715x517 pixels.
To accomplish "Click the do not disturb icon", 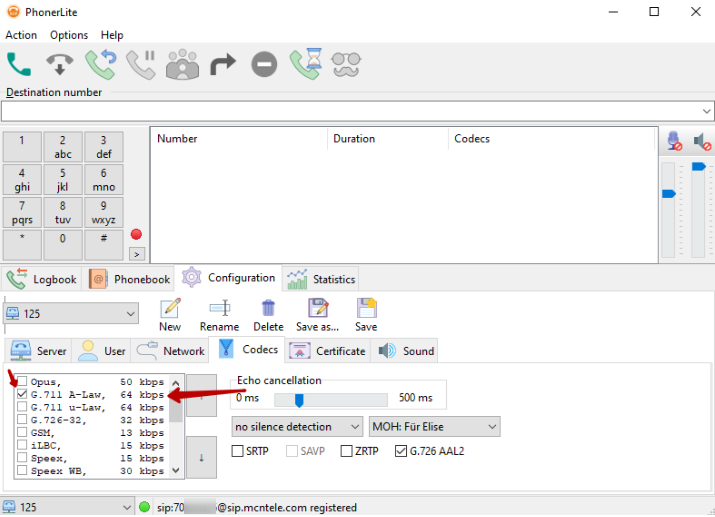I will click(264, 64).
